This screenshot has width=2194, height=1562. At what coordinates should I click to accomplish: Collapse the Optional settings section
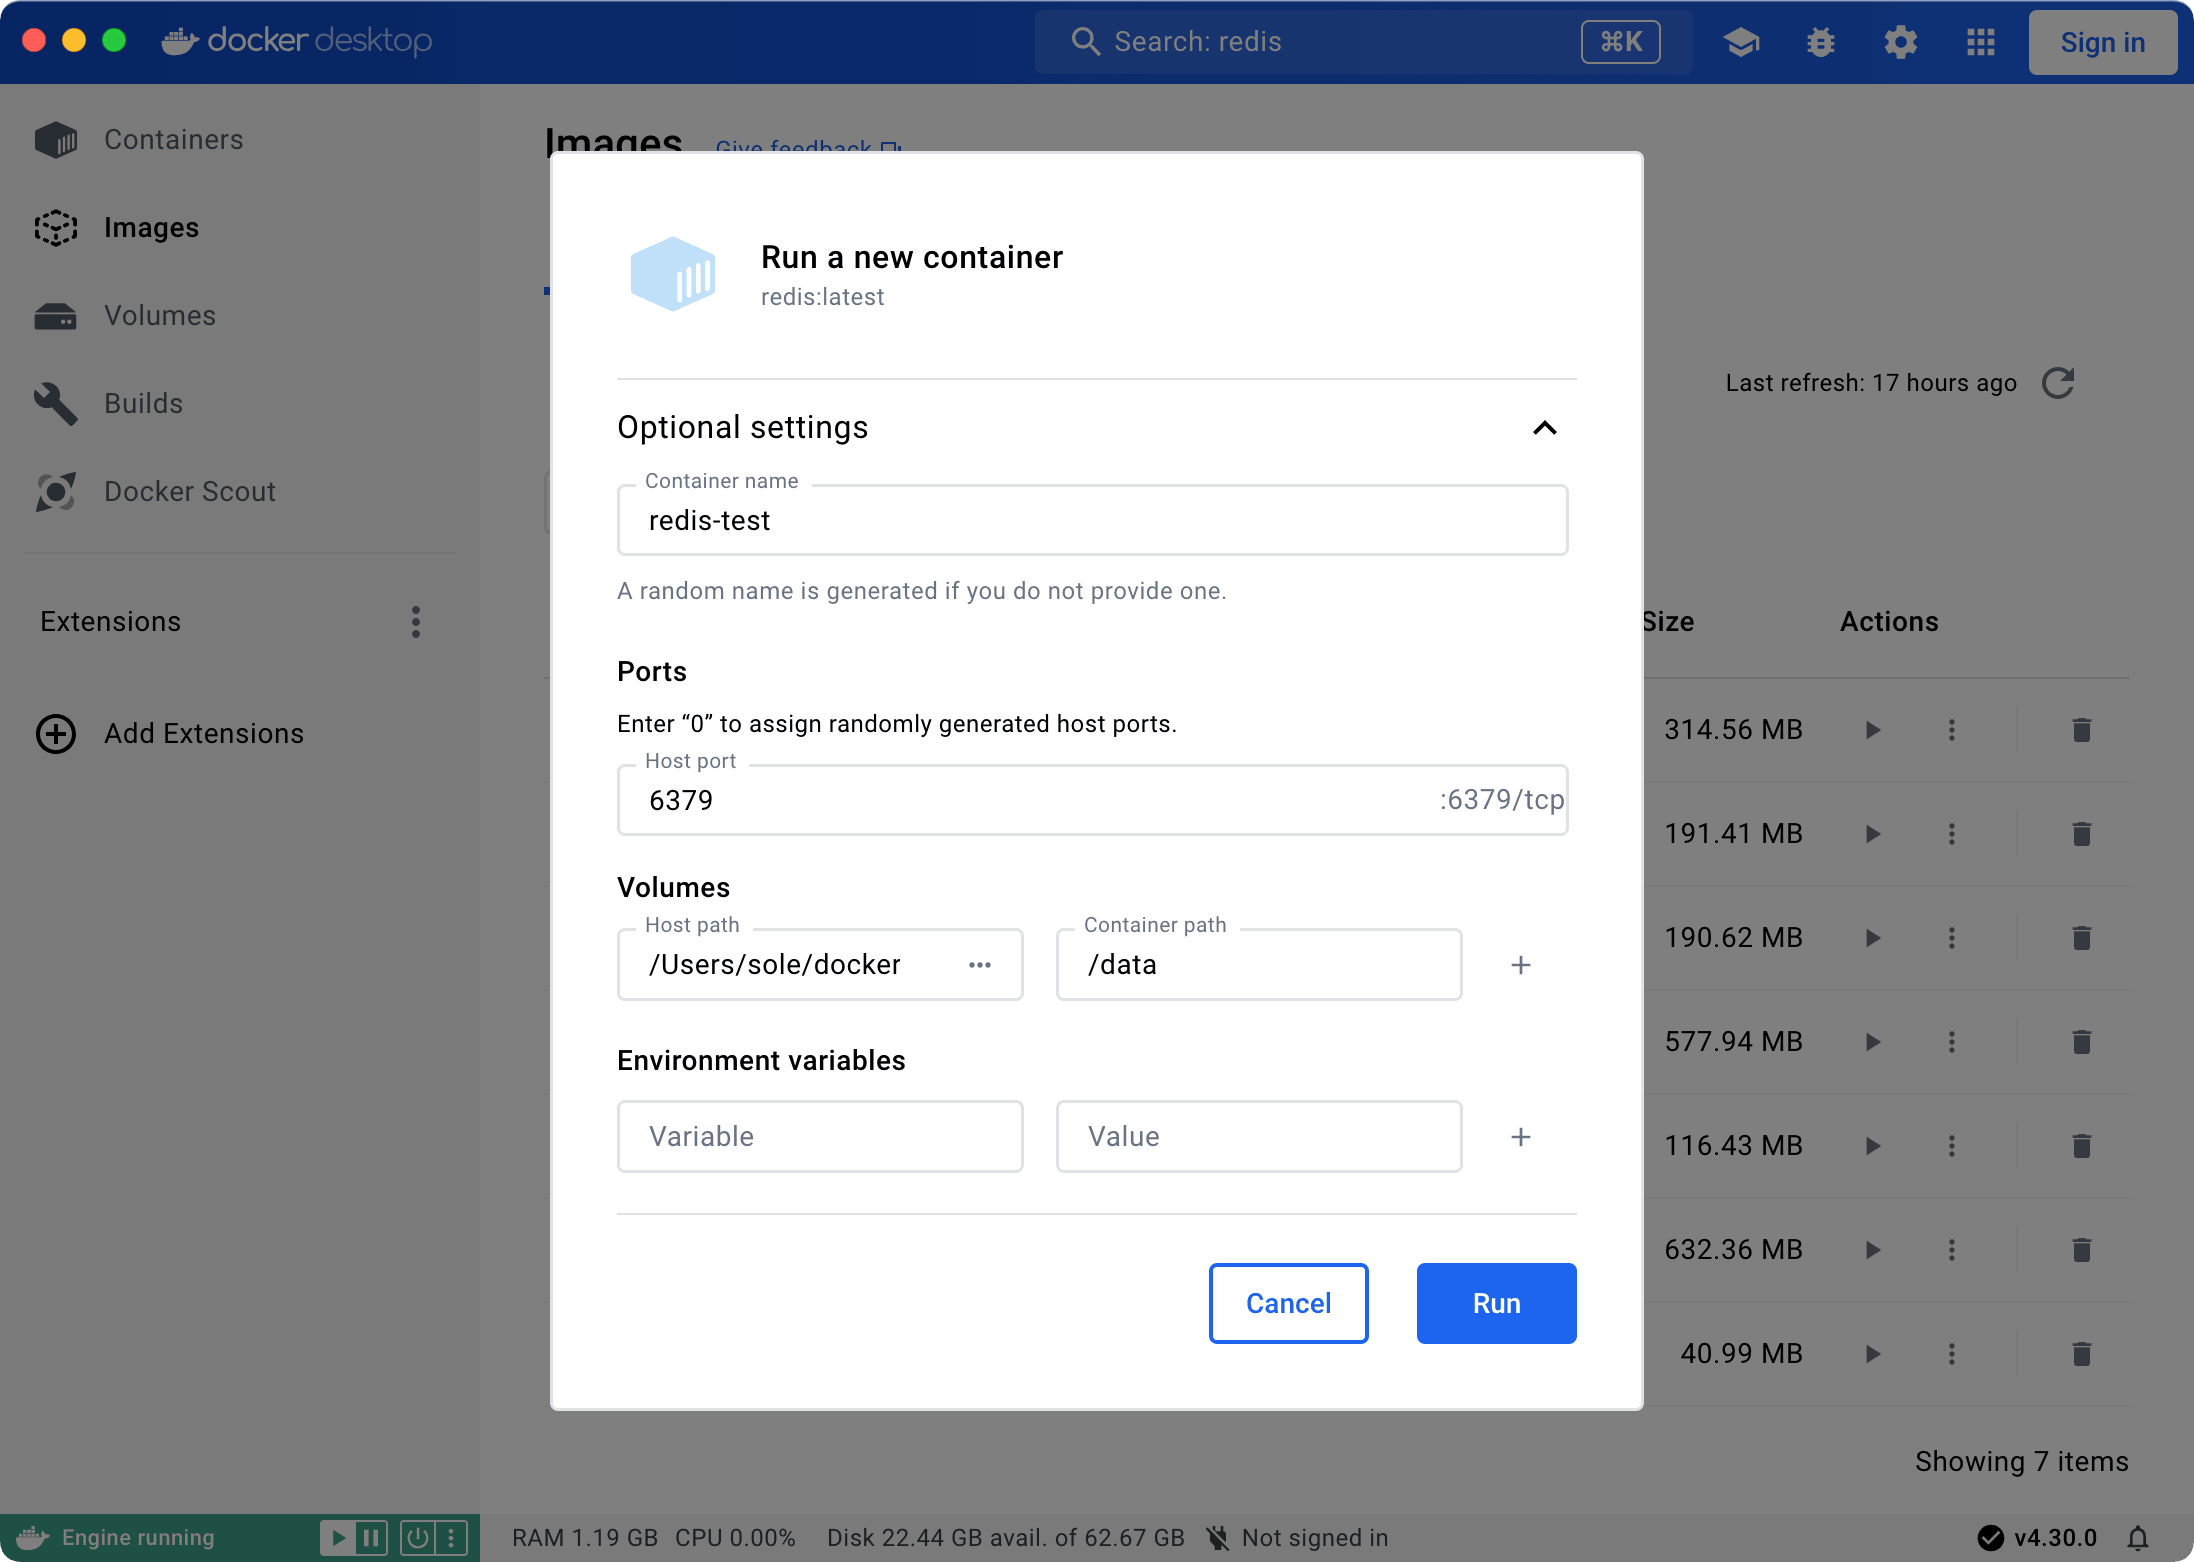click(x=1545, y=428)
